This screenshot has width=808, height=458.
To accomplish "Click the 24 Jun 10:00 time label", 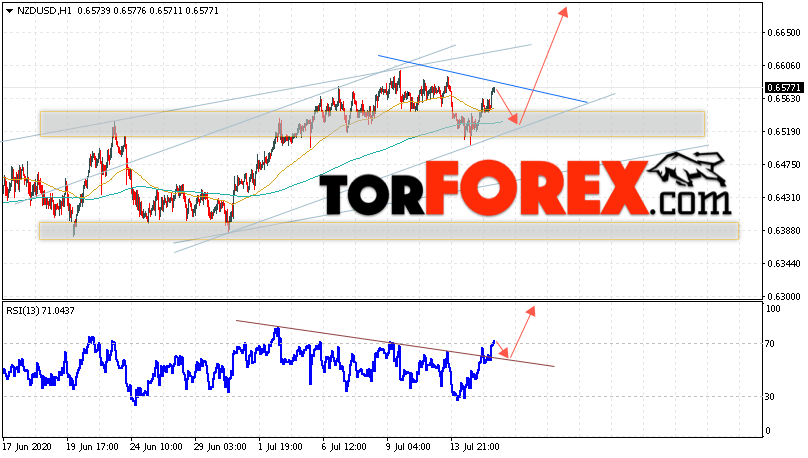I will pyautogui.click(x=156, y=447).
